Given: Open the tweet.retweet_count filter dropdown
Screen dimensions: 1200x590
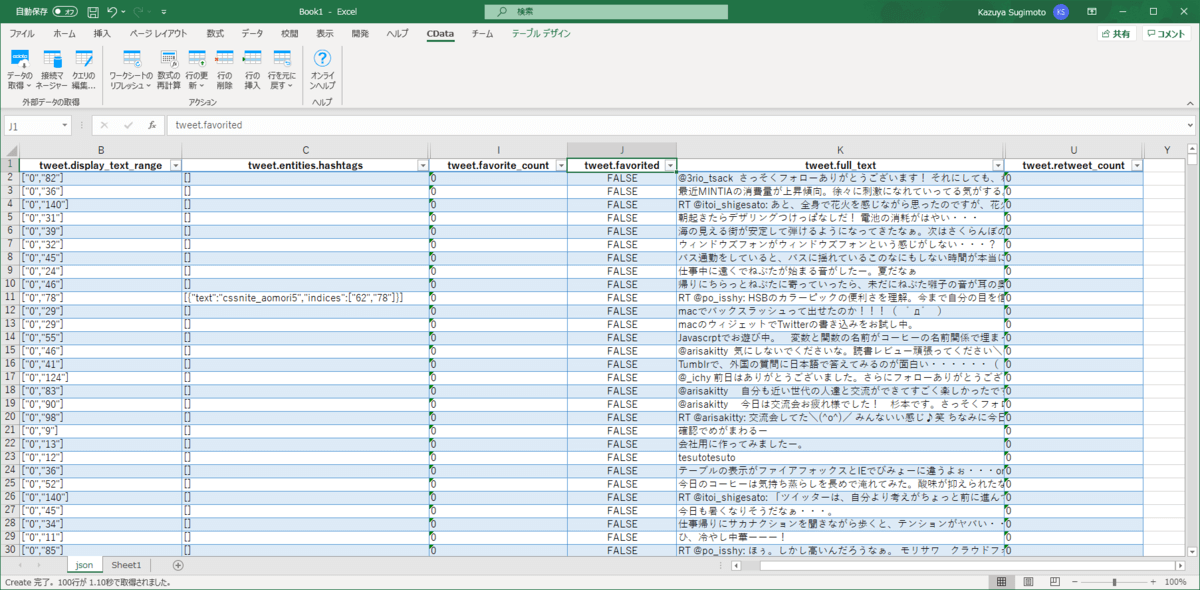Looking at the screenshot, I should click(1137, 165).
